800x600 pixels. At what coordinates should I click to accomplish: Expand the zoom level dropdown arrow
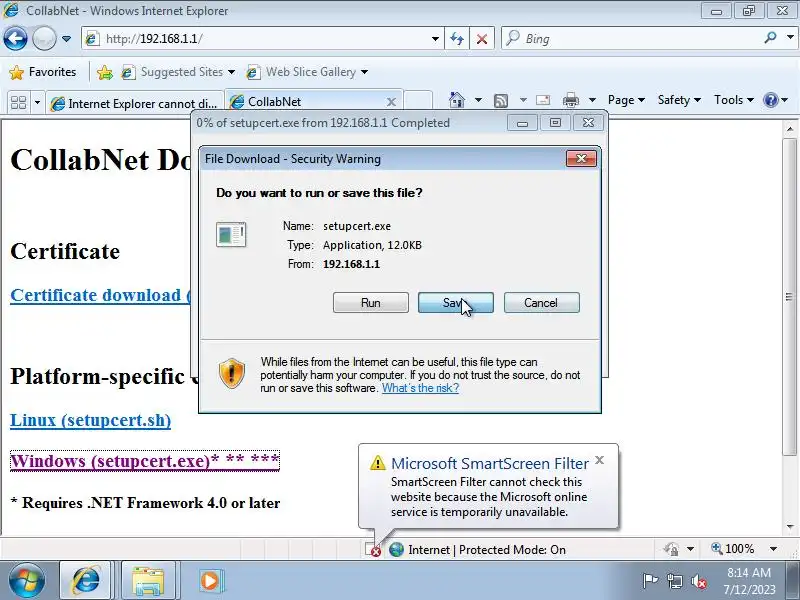point(773,549)
